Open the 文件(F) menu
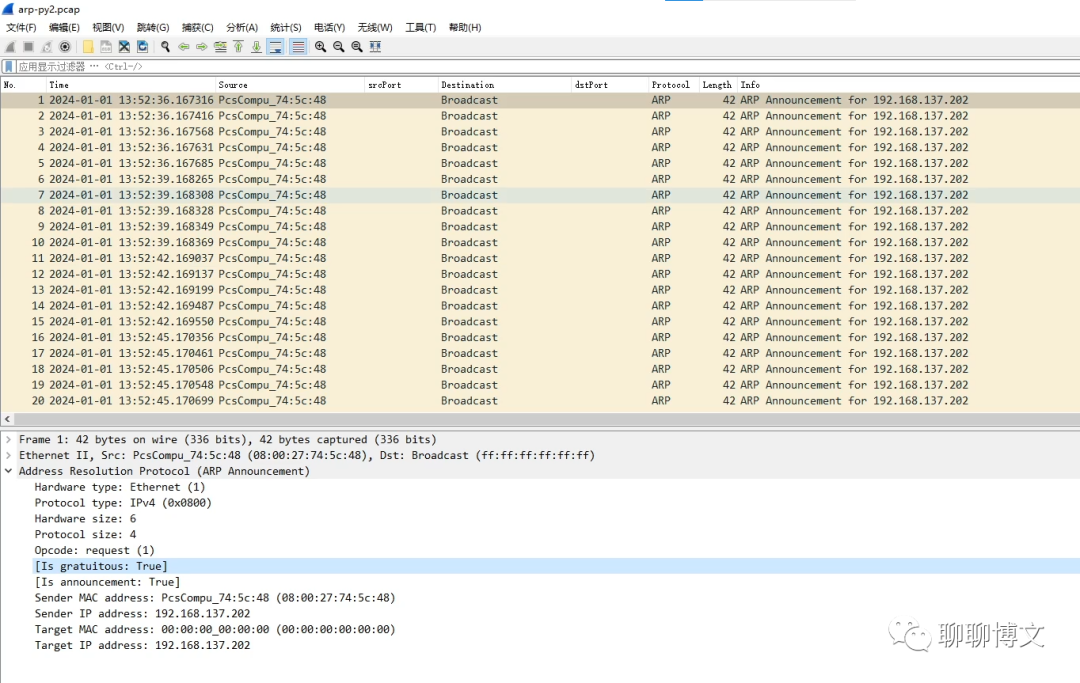Viewport: 1080px width, 683px height. click(x=21, y=28)
